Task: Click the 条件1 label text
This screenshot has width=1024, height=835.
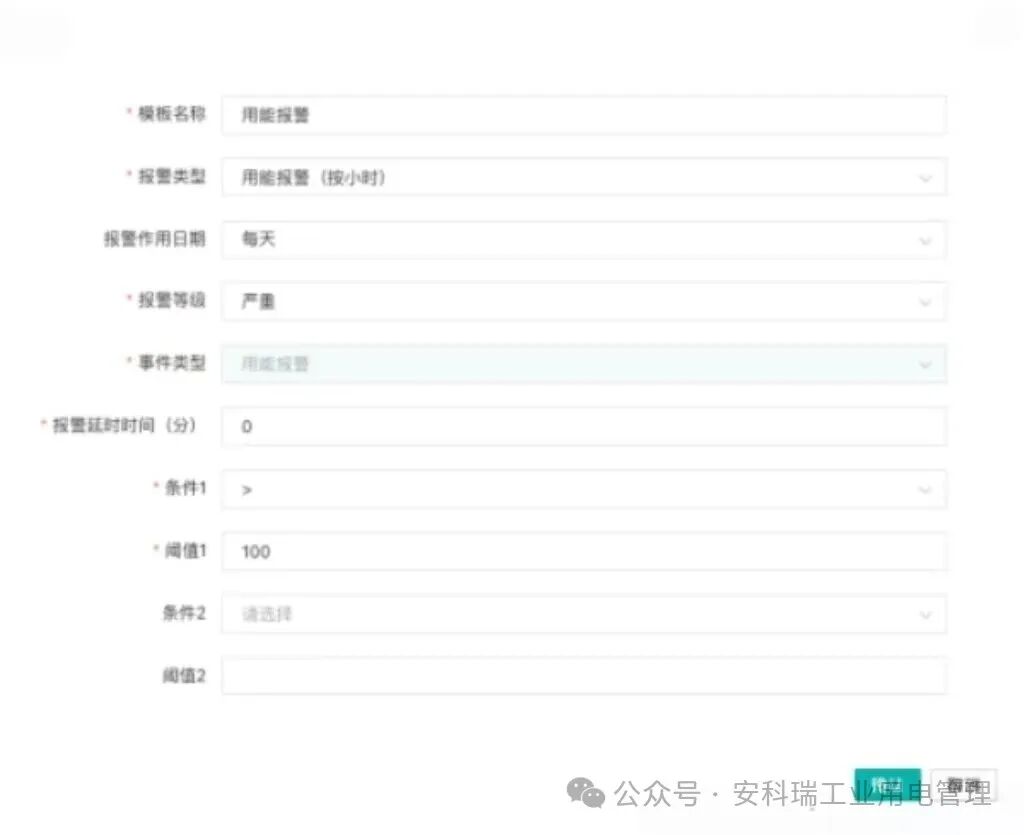Action: [x=185, y=488]
